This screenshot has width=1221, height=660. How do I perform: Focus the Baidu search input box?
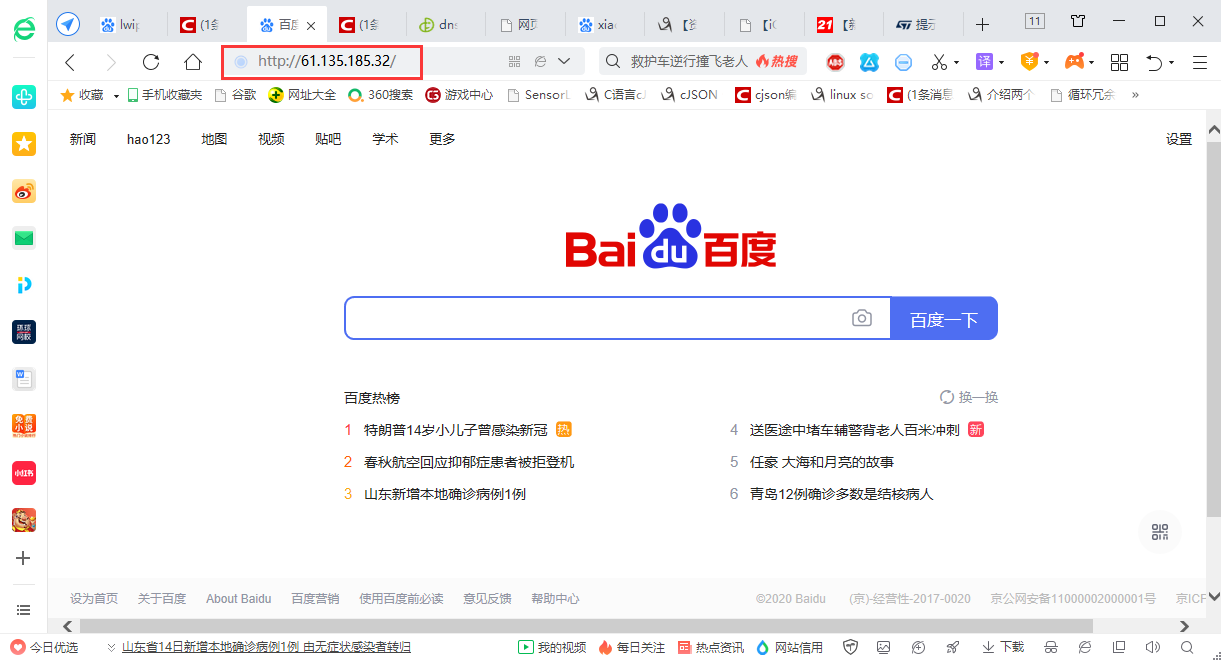point(595,318)
